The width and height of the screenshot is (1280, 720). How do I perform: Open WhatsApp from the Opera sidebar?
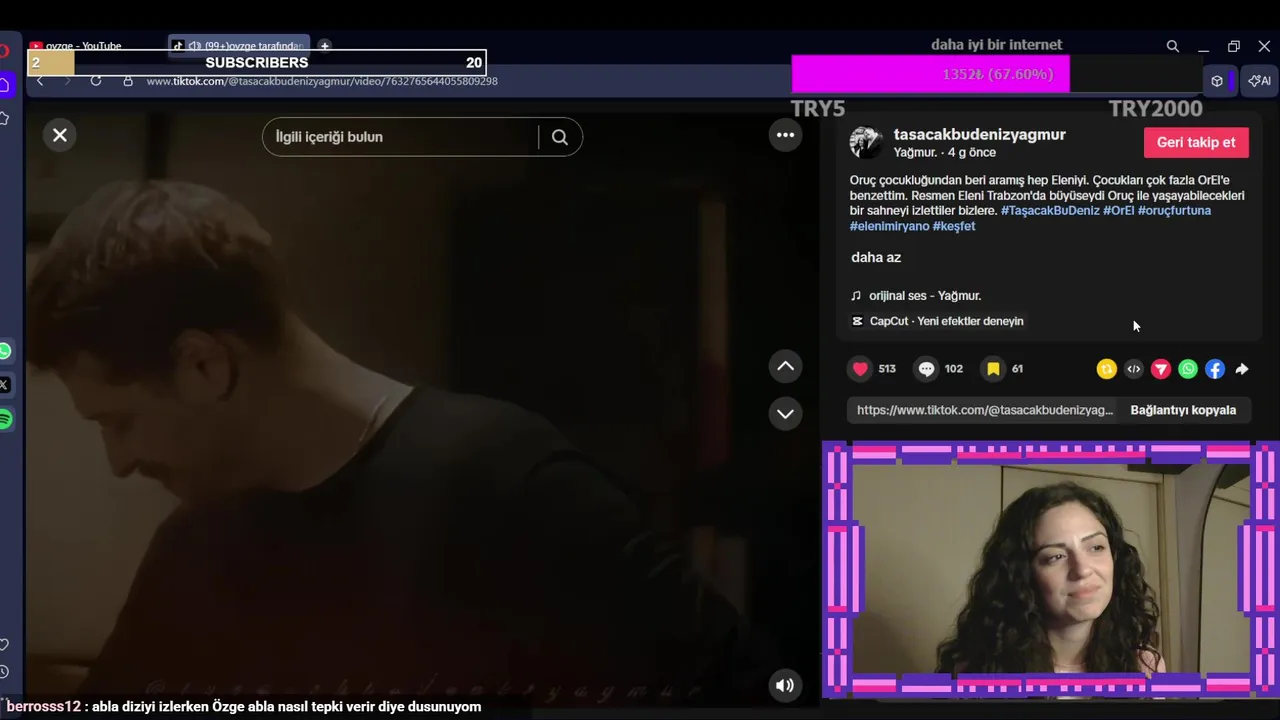click(5, 351)
